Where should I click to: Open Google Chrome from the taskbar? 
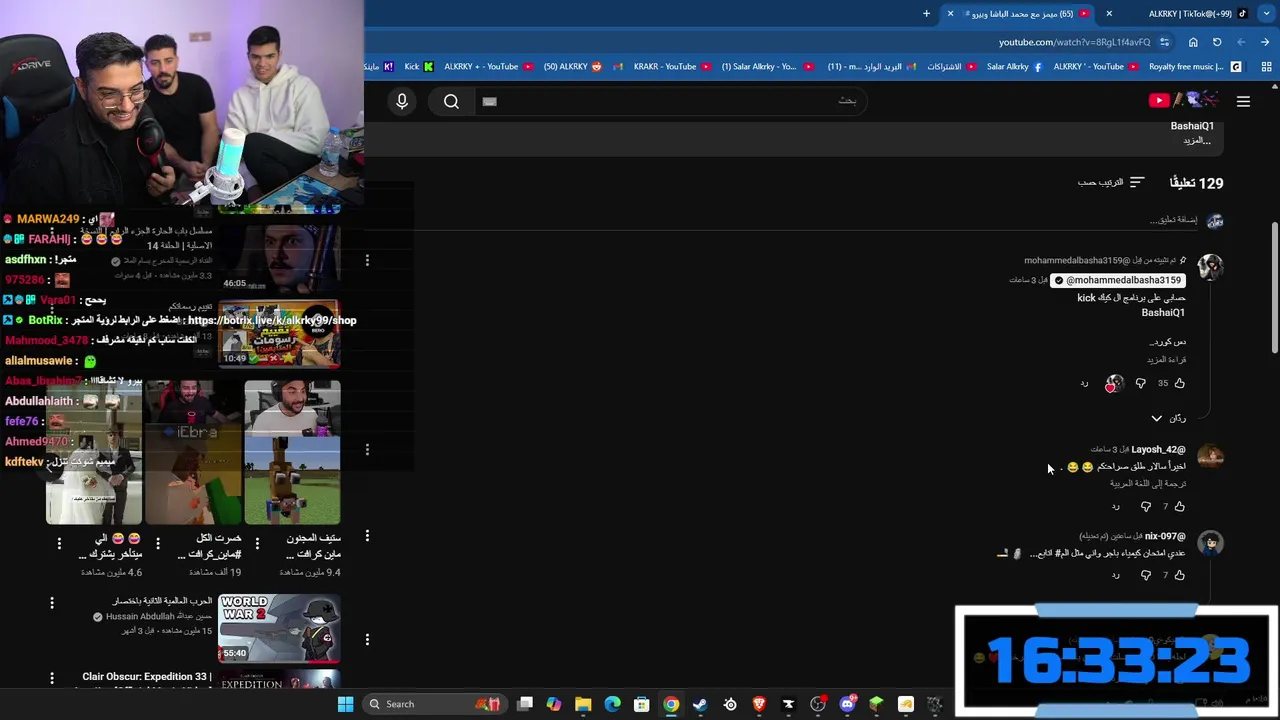click(671, 704)
